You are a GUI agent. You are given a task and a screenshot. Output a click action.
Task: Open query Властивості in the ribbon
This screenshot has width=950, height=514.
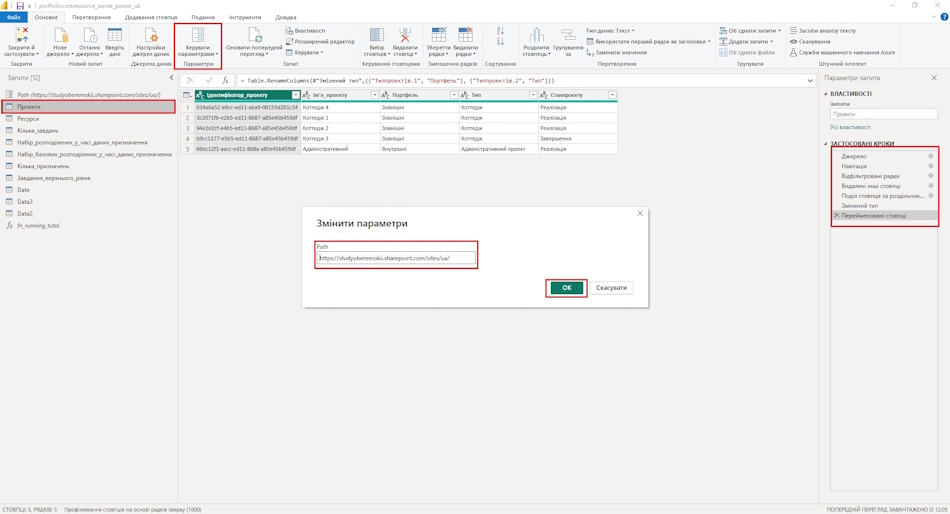[305, 30]
